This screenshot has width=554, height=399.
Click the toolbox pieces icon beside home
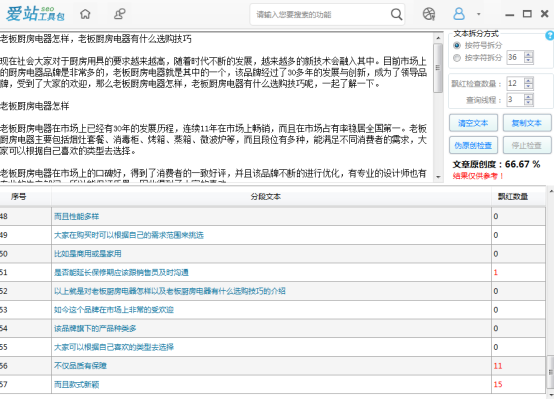point(119,14)
